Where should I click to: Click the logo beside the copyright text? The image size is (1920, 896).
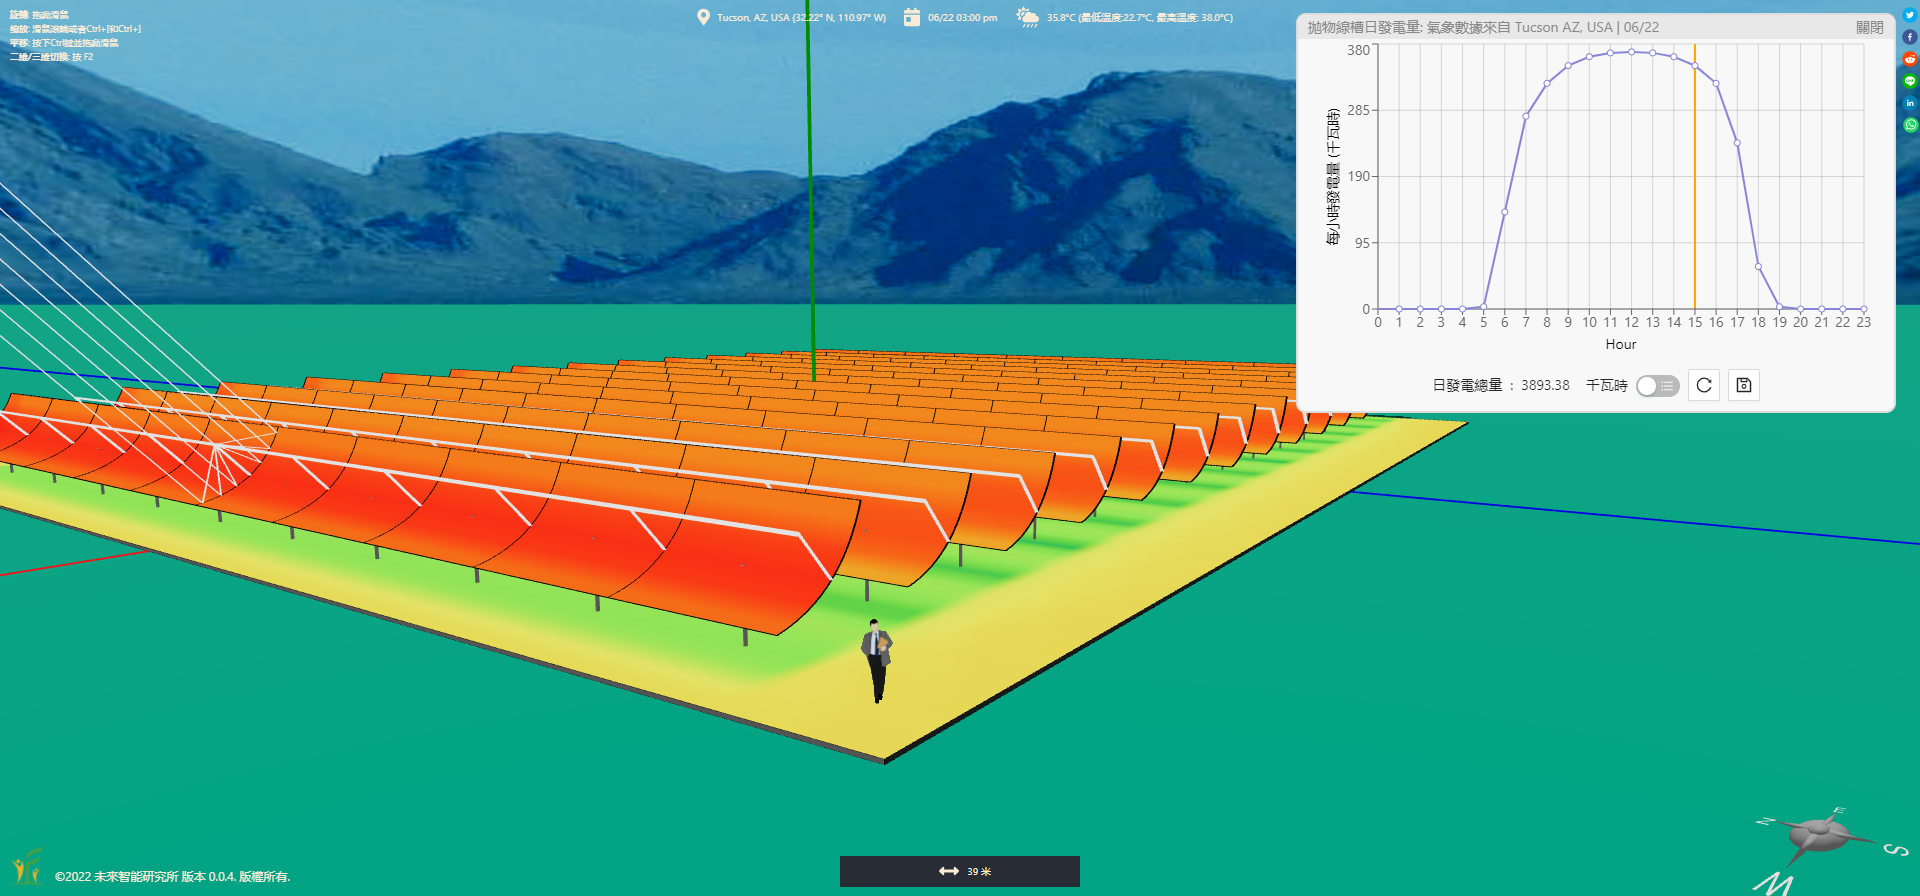click(x=27, y=866)
